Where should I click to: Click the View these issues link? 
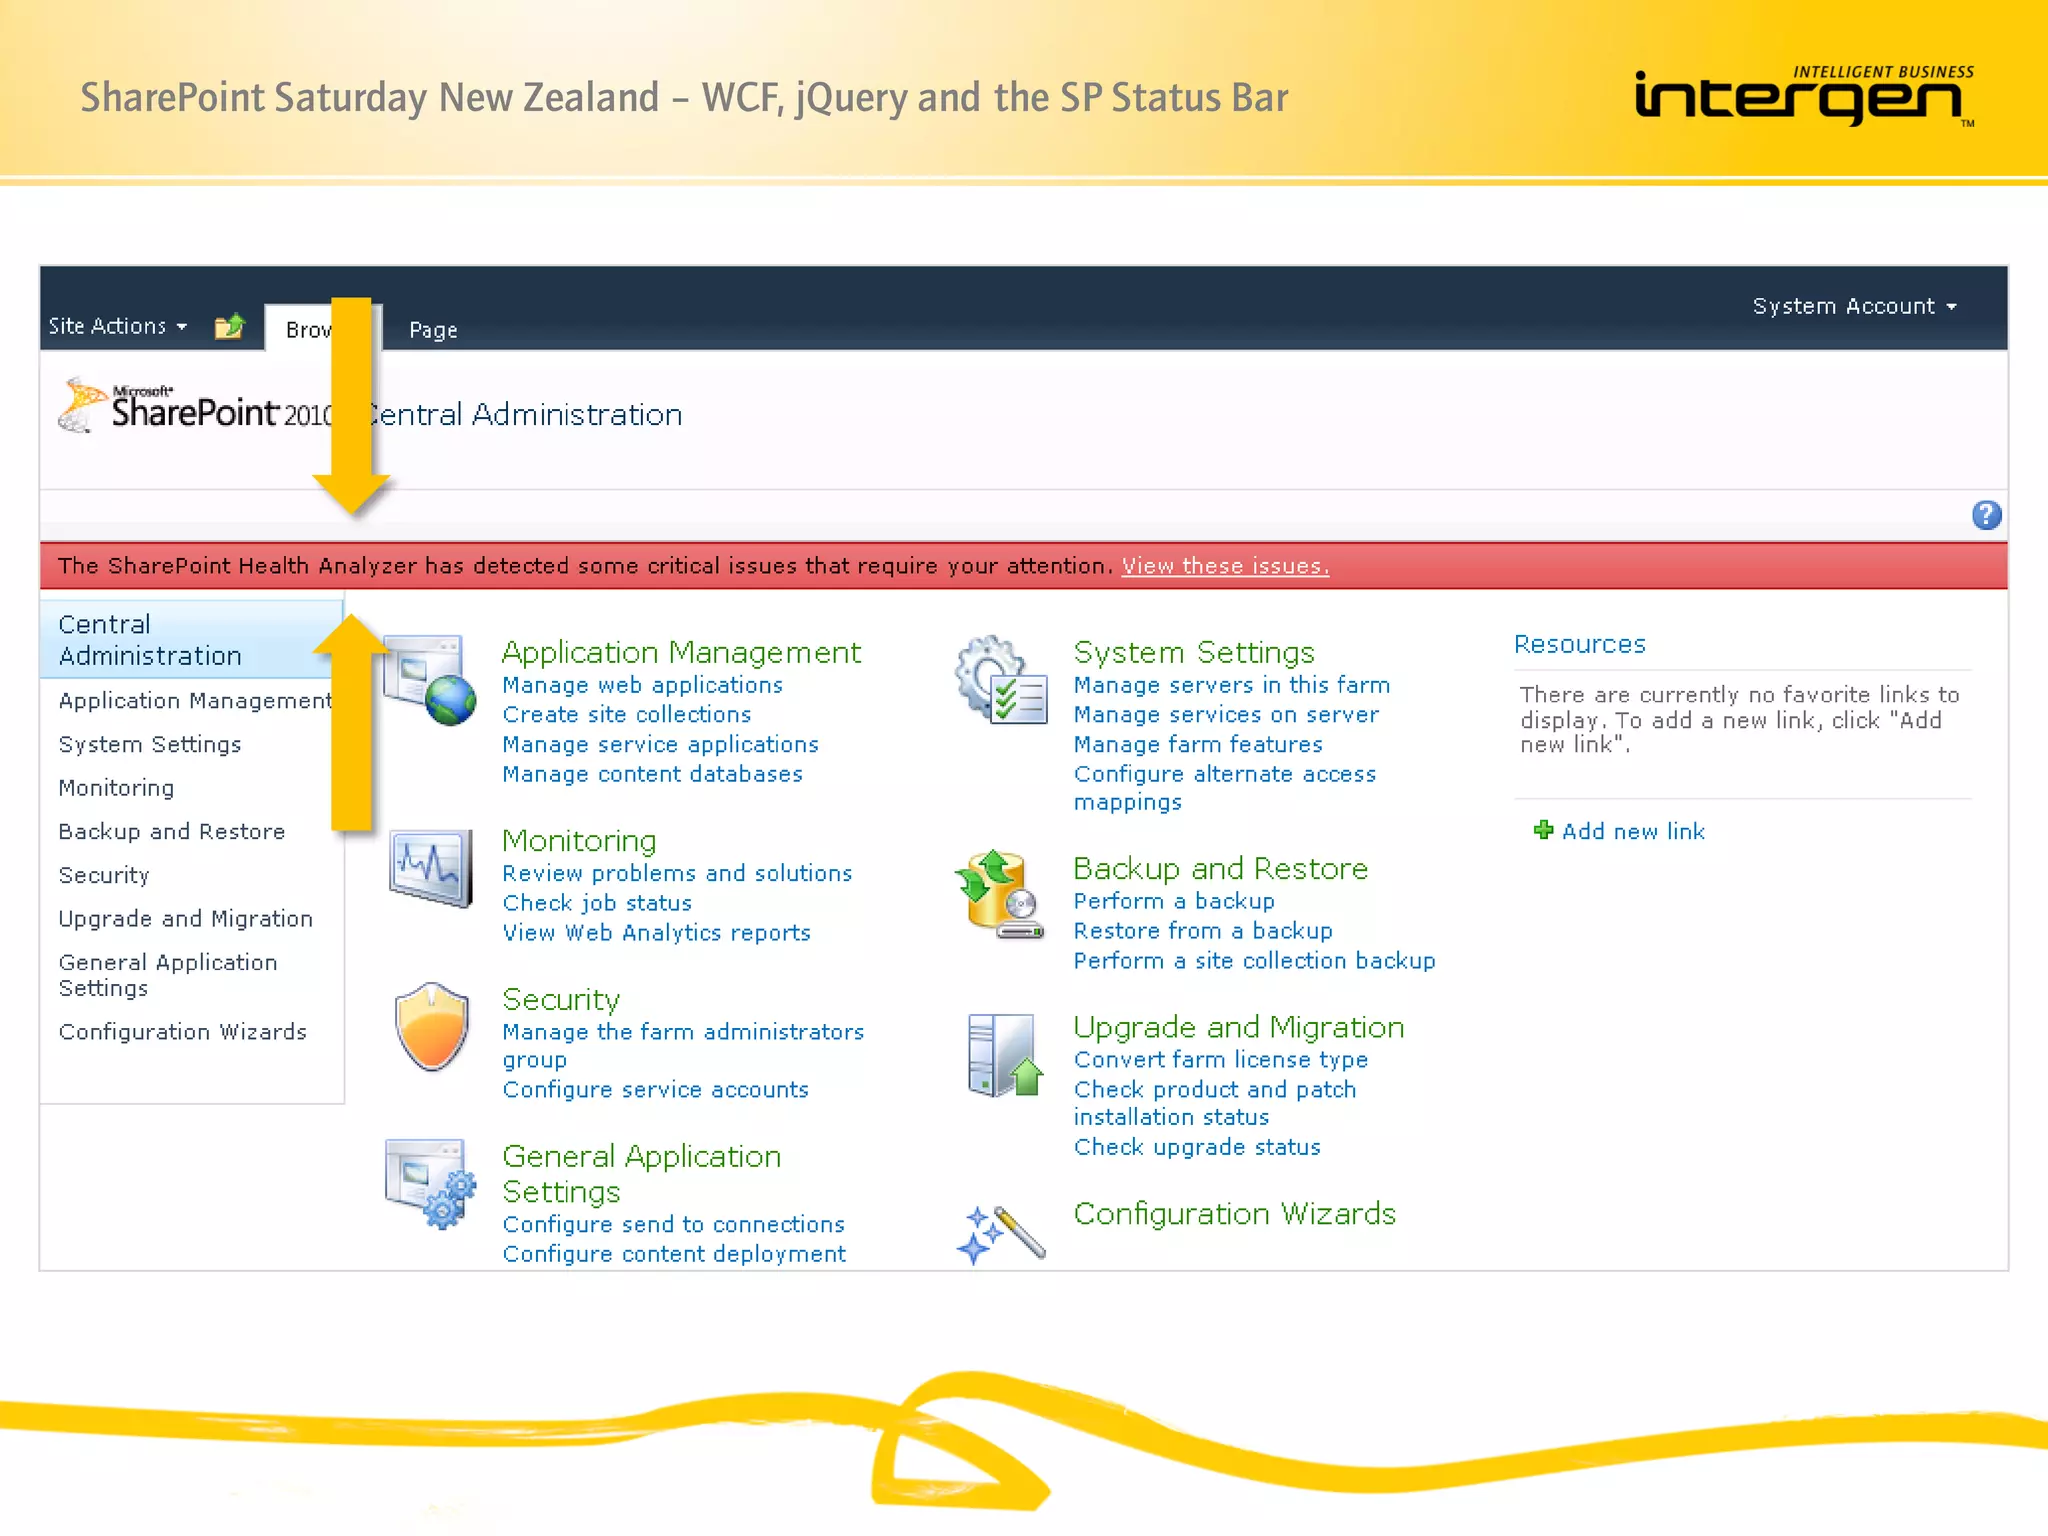click(1225, 566)
